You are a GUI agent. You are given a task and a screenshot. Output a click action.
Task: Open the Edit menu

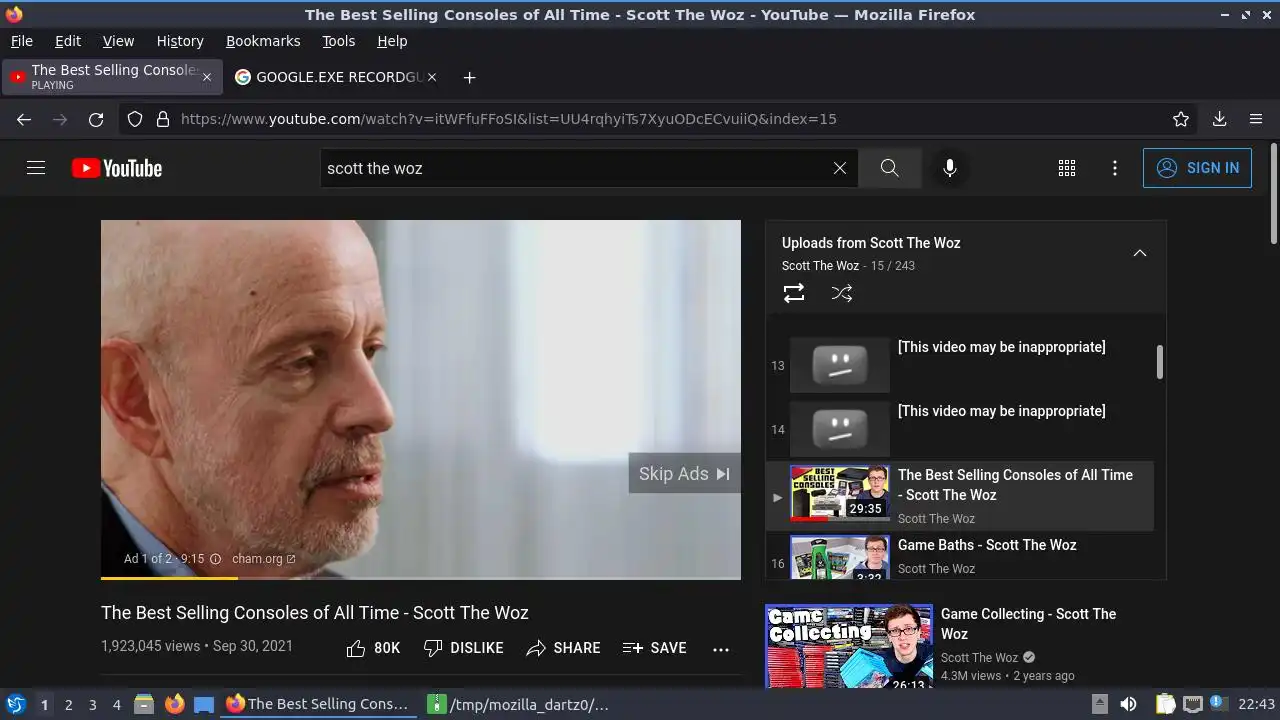[x=68, y=41]
